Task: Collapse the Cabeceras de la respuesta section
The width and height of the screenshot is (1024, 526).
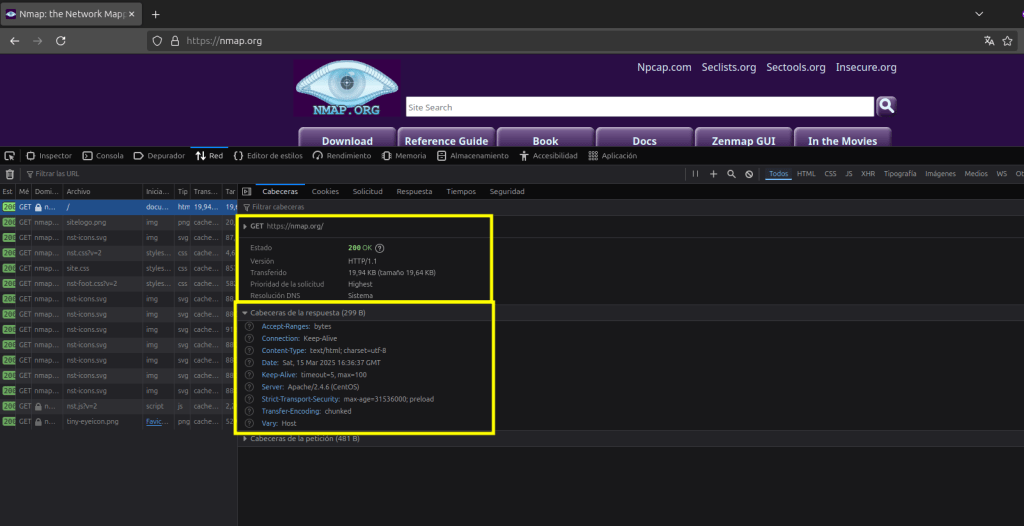Action: 245,314
